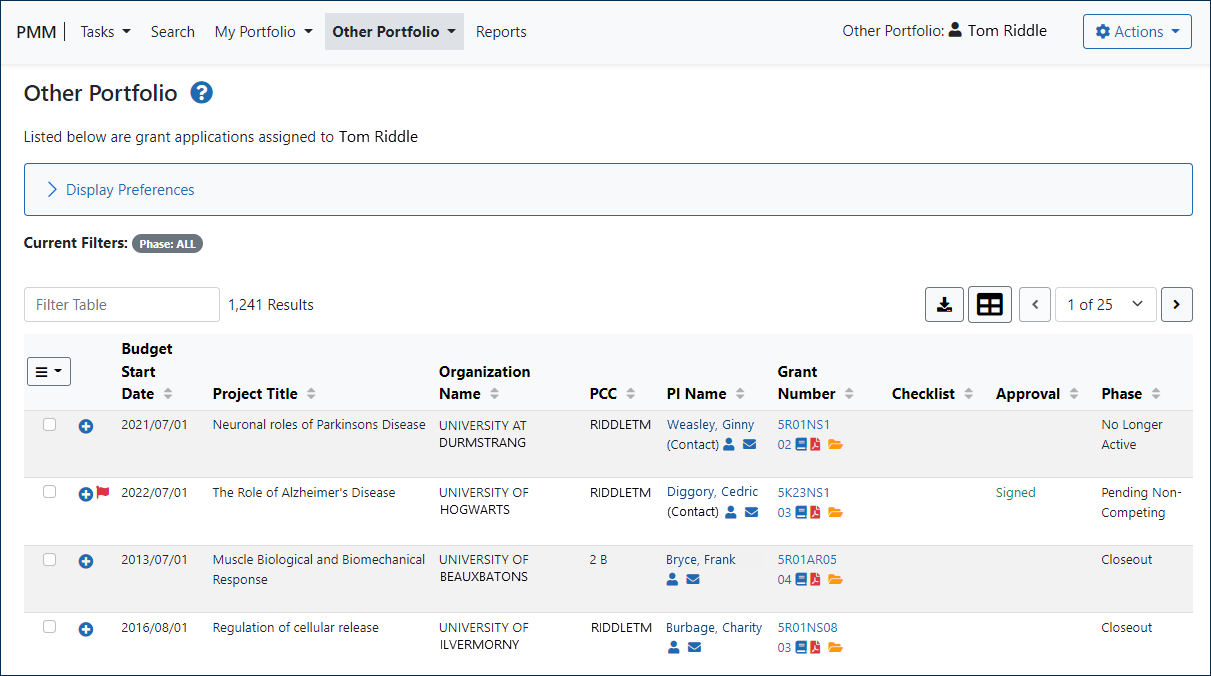This screenshot has width=1211, height=676.
Task: Click the Phase: ALL filter badge
Action: click(167, 243)
